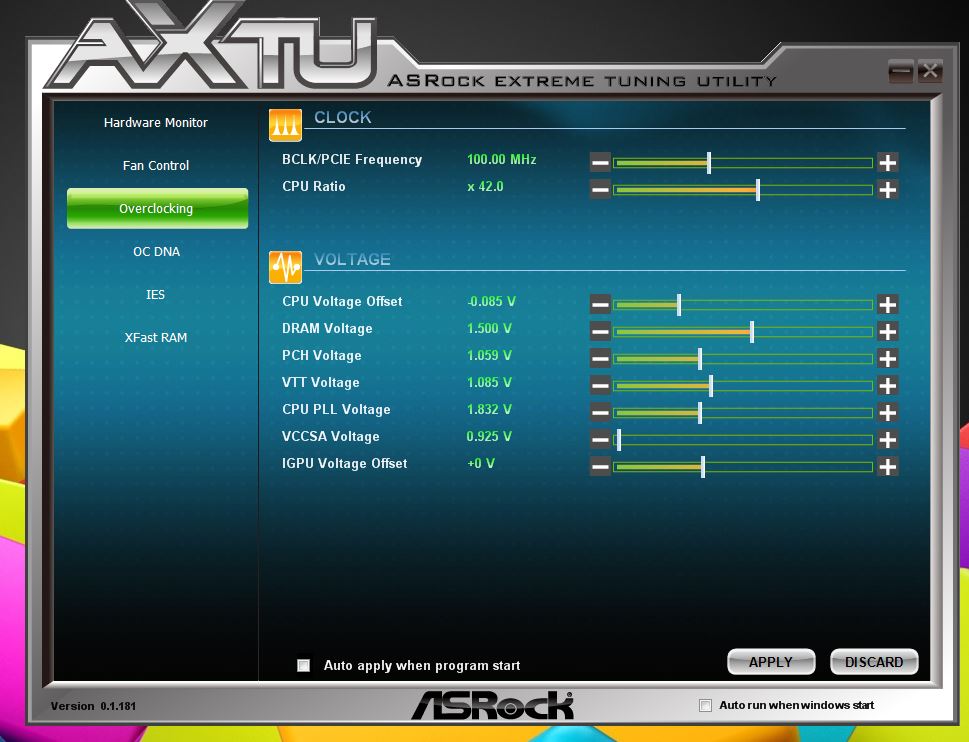Lower VCCSA Voltage minus button
The width and height of the screenshot is (969, 742).
click(600, 439)
